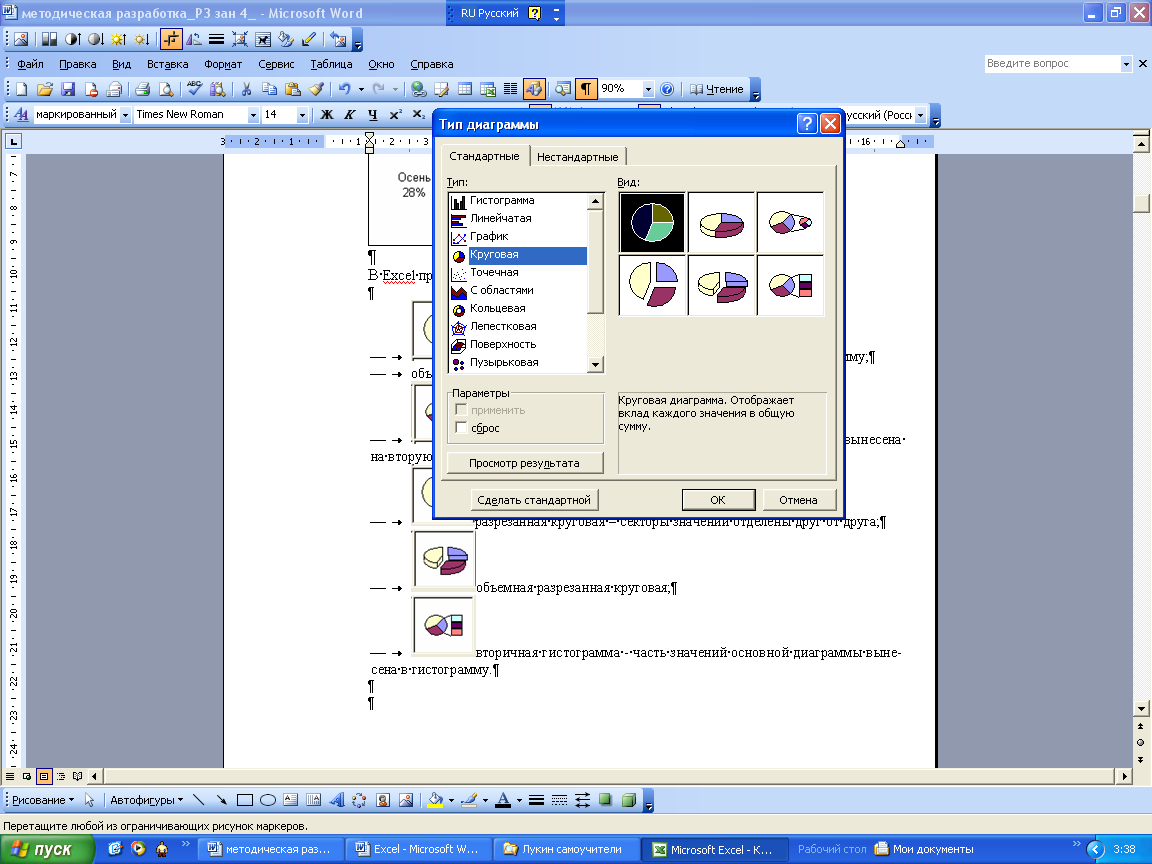Save the document with the floppy icon
This screenshot has height=864, width=1152.
[x=68, y=89]
